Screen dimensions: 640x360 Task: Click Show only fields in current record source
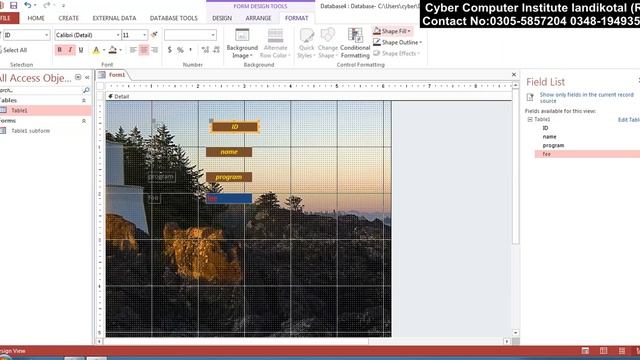coord(587,98)
